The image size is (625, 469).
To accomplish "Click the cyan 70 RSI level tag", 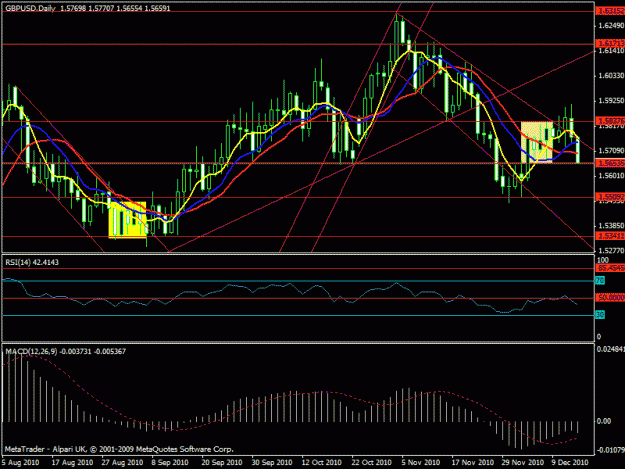I will tap(600, 281).
